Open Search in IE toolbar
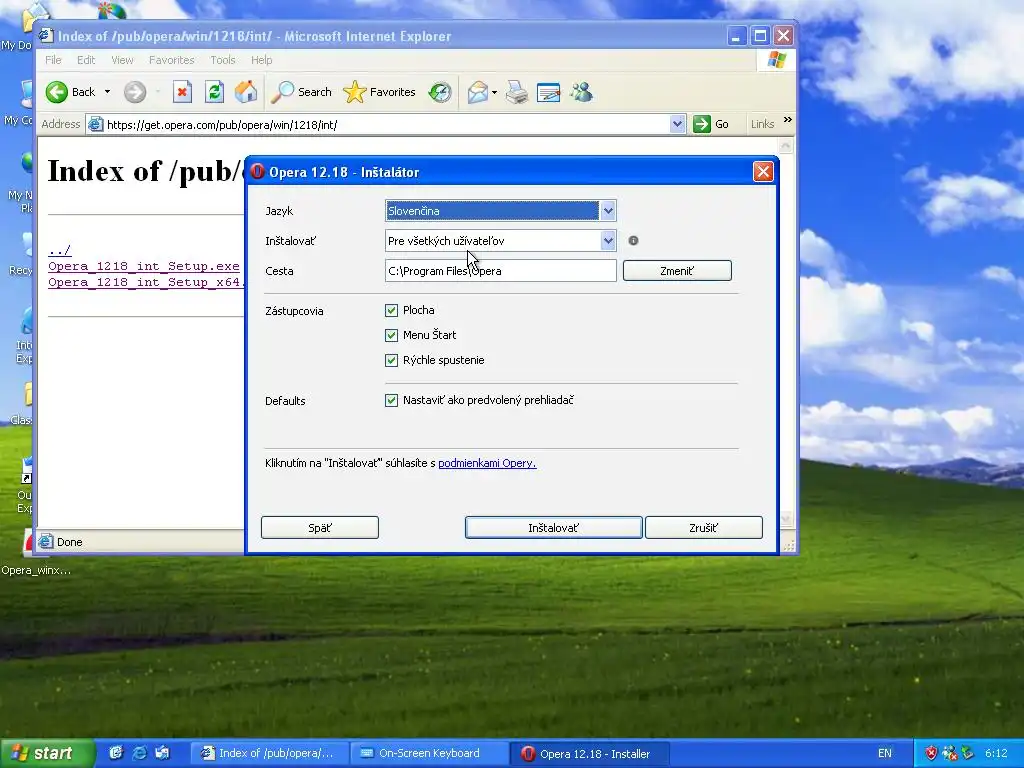 click(x=301, y=92)
